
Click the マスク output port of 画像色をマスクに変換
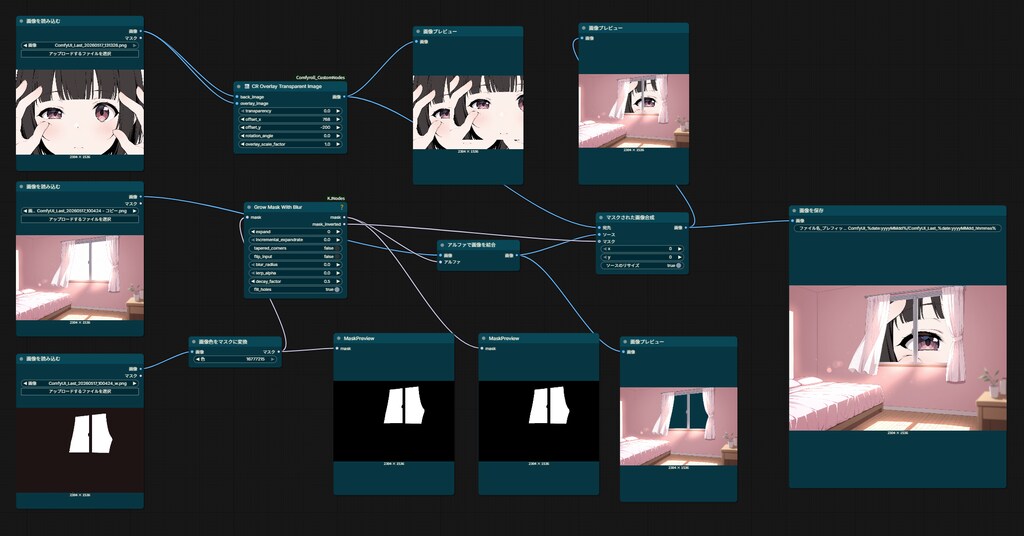(279, 352)
